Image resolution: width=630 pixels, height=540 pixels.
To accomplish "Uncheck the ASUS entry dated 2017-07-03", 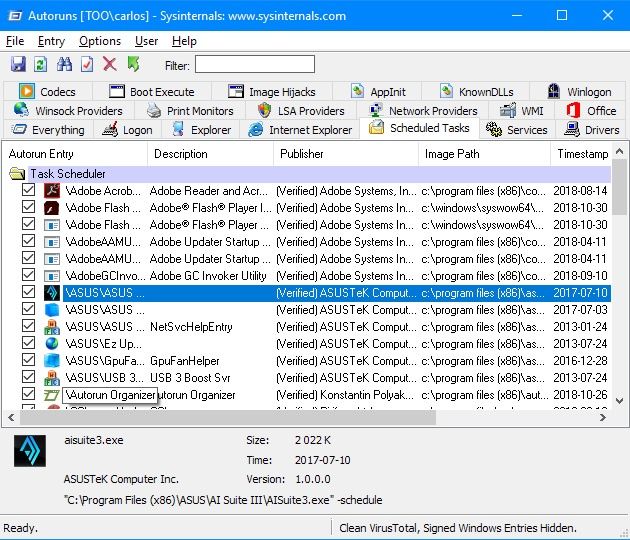I will (28, 309).
